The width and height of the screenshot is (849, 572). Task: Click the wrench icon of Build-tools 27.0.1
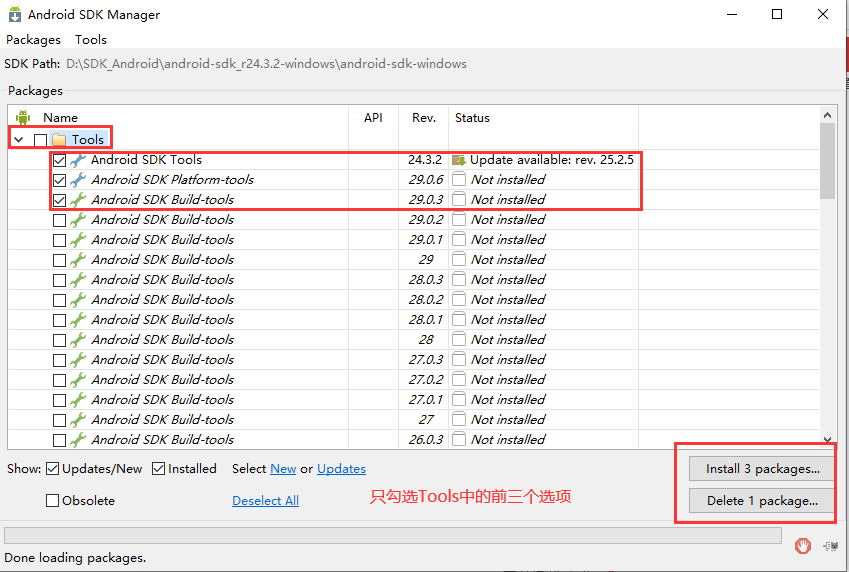click(x=78, y=400)
